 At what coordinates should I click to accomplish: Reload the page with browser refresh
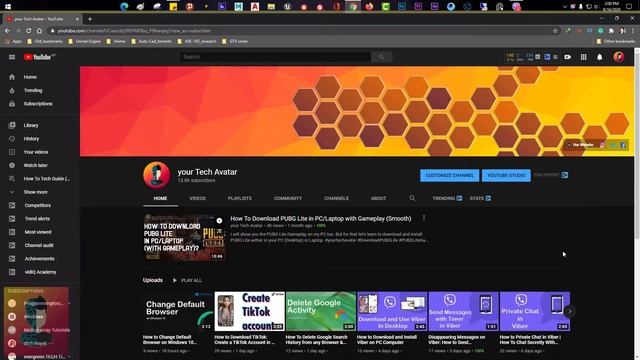(x=29, y=31)
